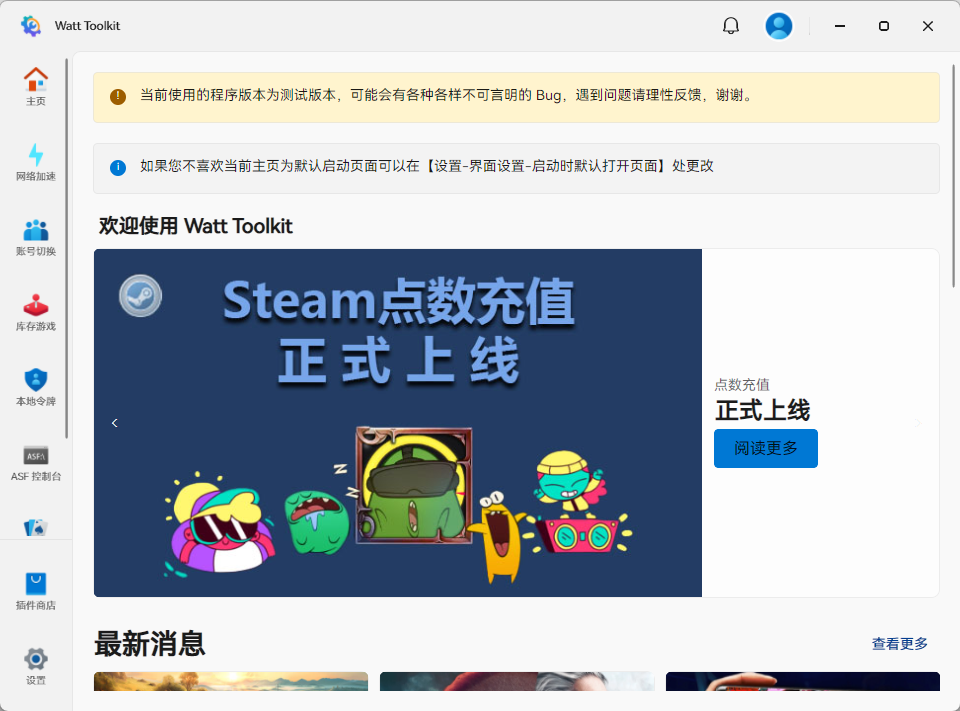Click 阅读更多 to read the announcement
This screenshot has width=960, height=711.
[765, 448]
